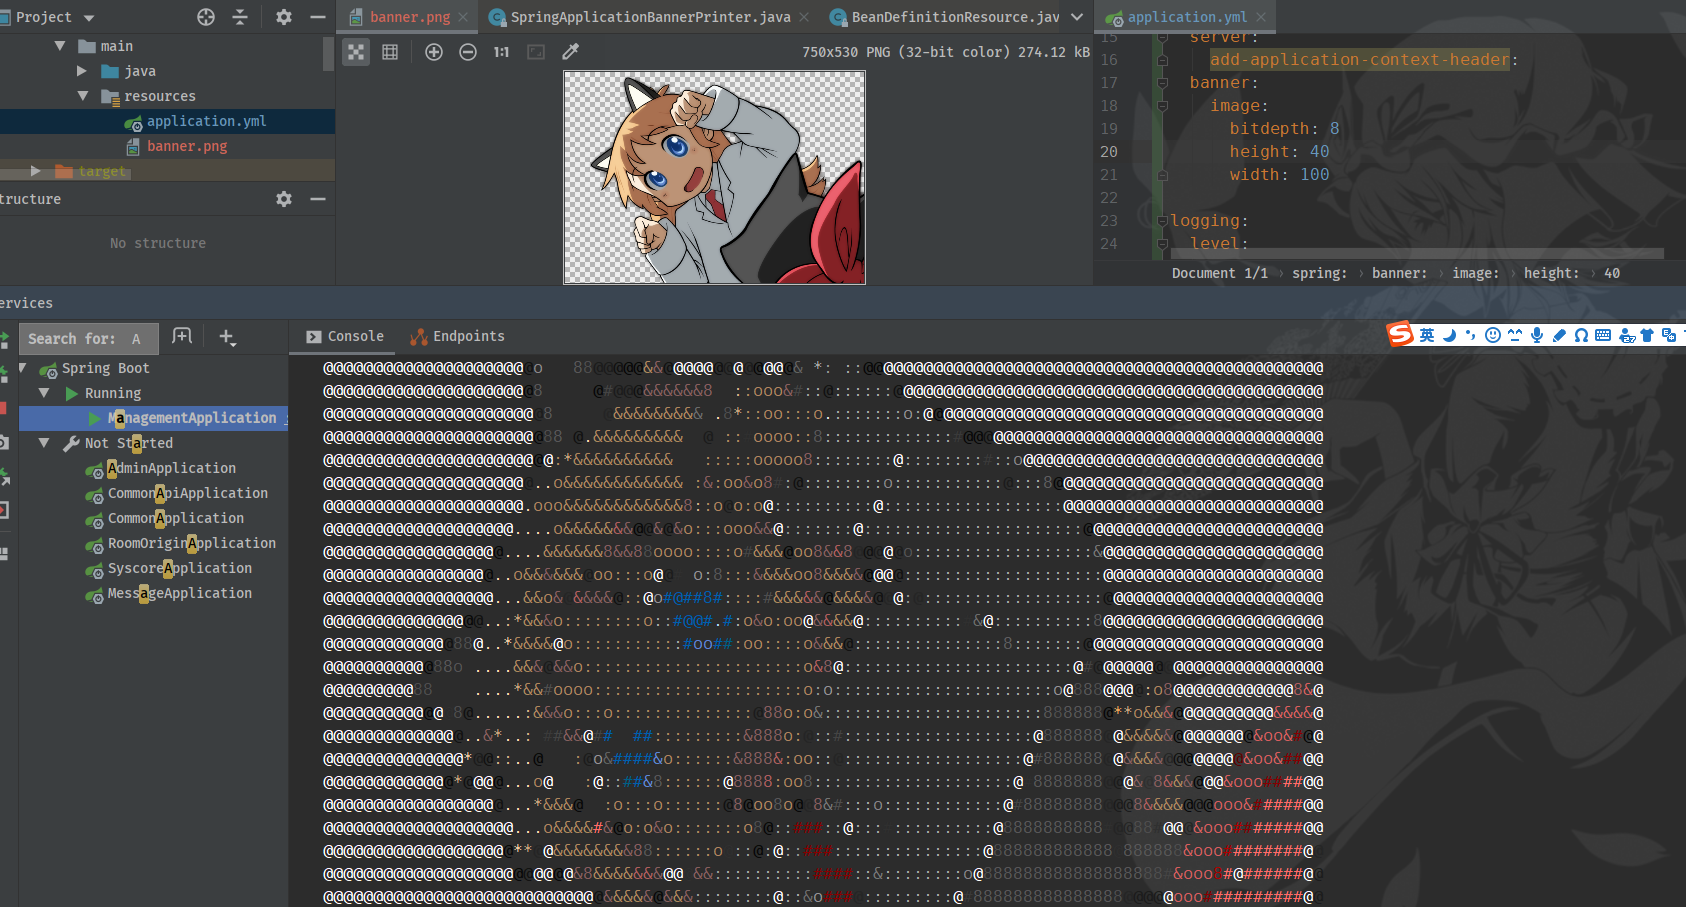
Task: Activate the color picker eyedropper tool
Action: 571,52
